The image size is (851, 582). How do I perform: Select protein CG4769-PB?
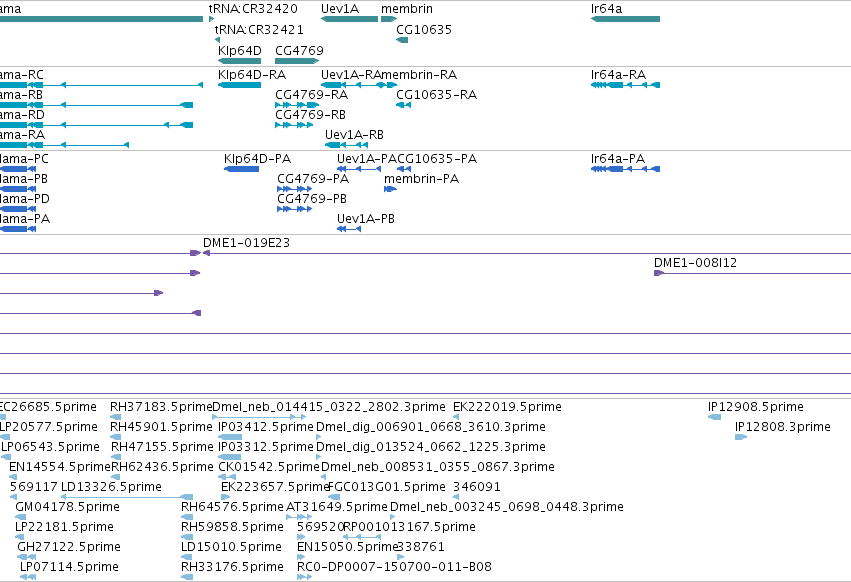(294, 209)
